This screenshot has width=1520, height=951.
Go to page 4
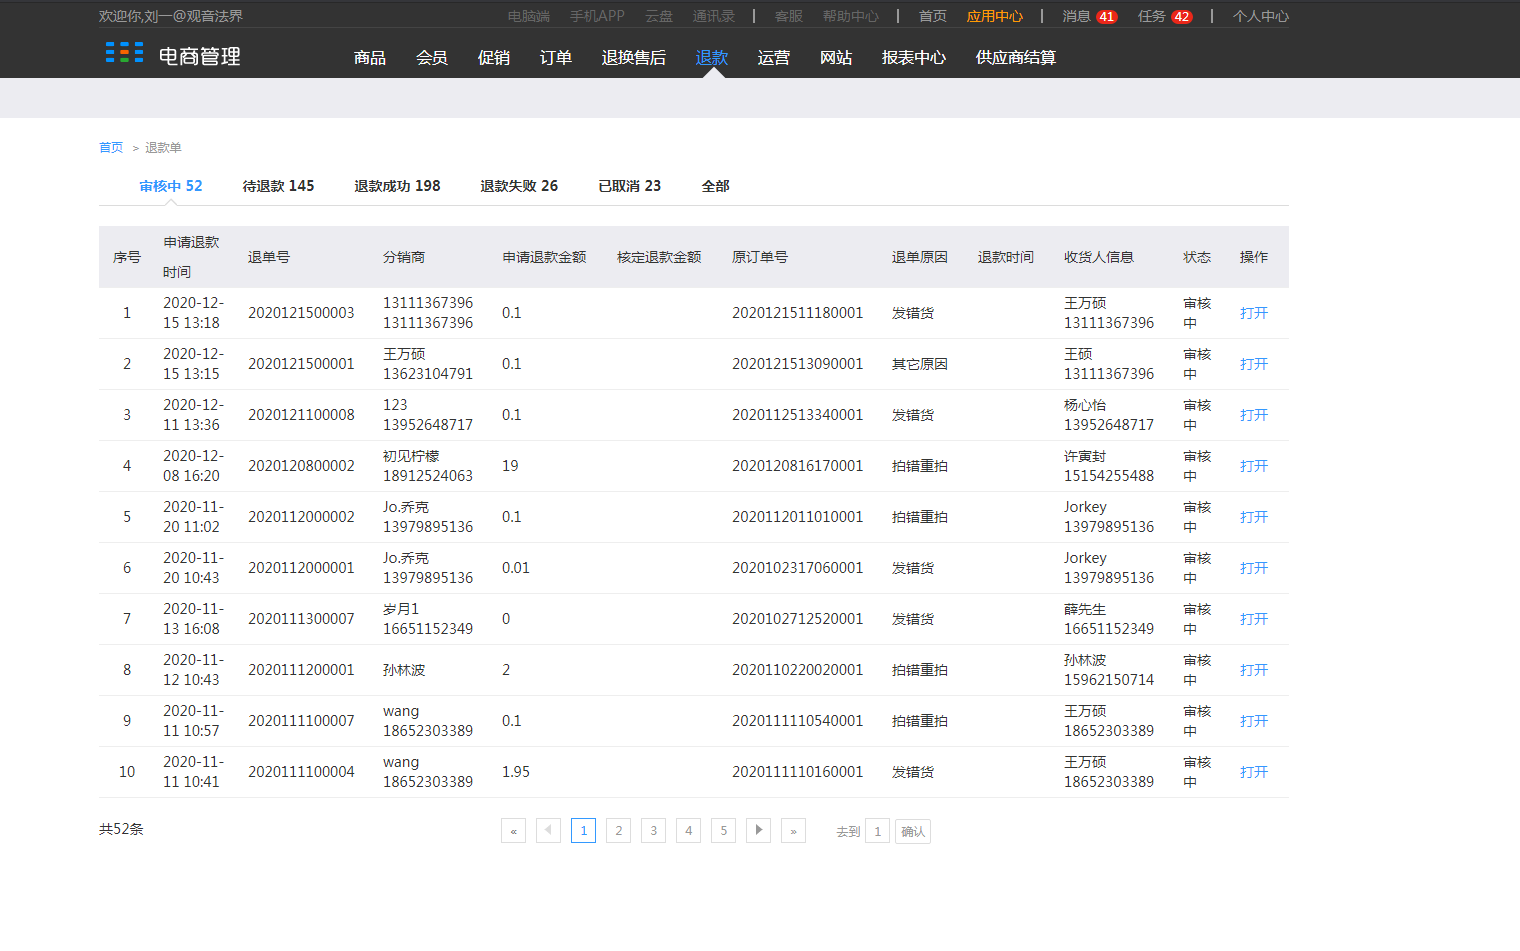688,831
